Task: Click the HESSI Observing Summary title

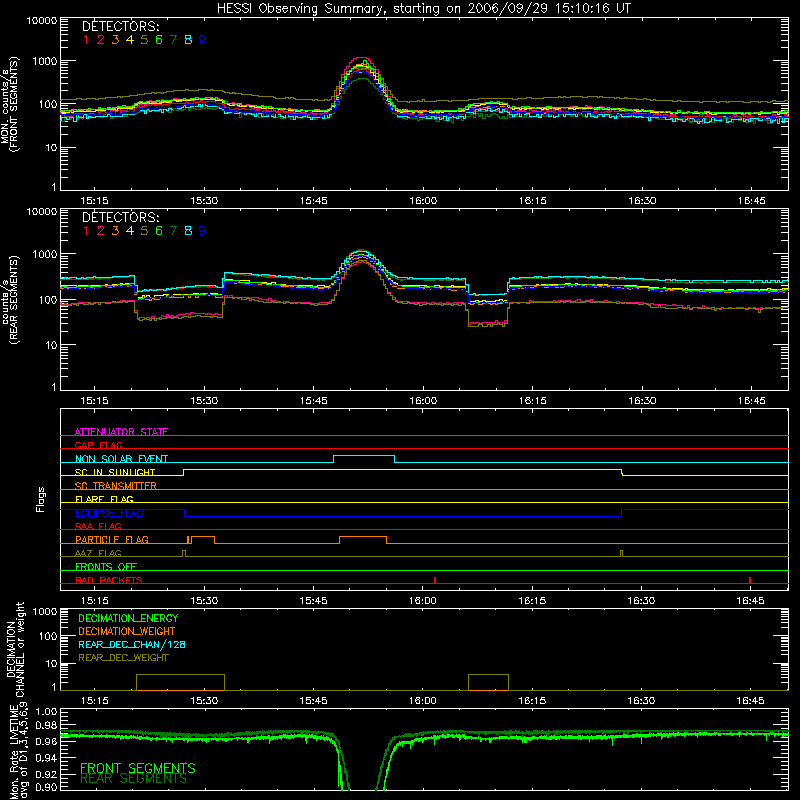Action: [423, 8]
